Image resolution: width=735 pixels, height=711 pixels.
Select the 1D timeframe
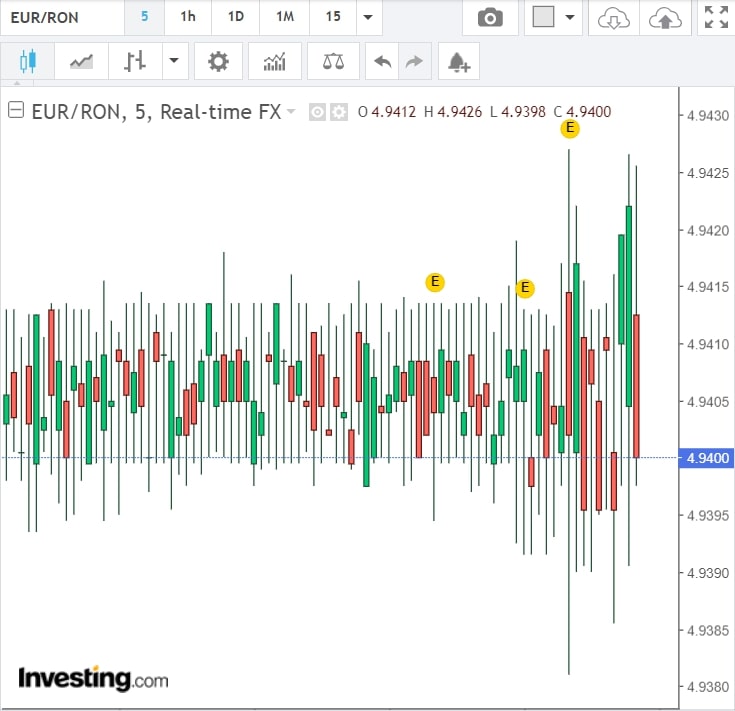(x=235, y=18)
